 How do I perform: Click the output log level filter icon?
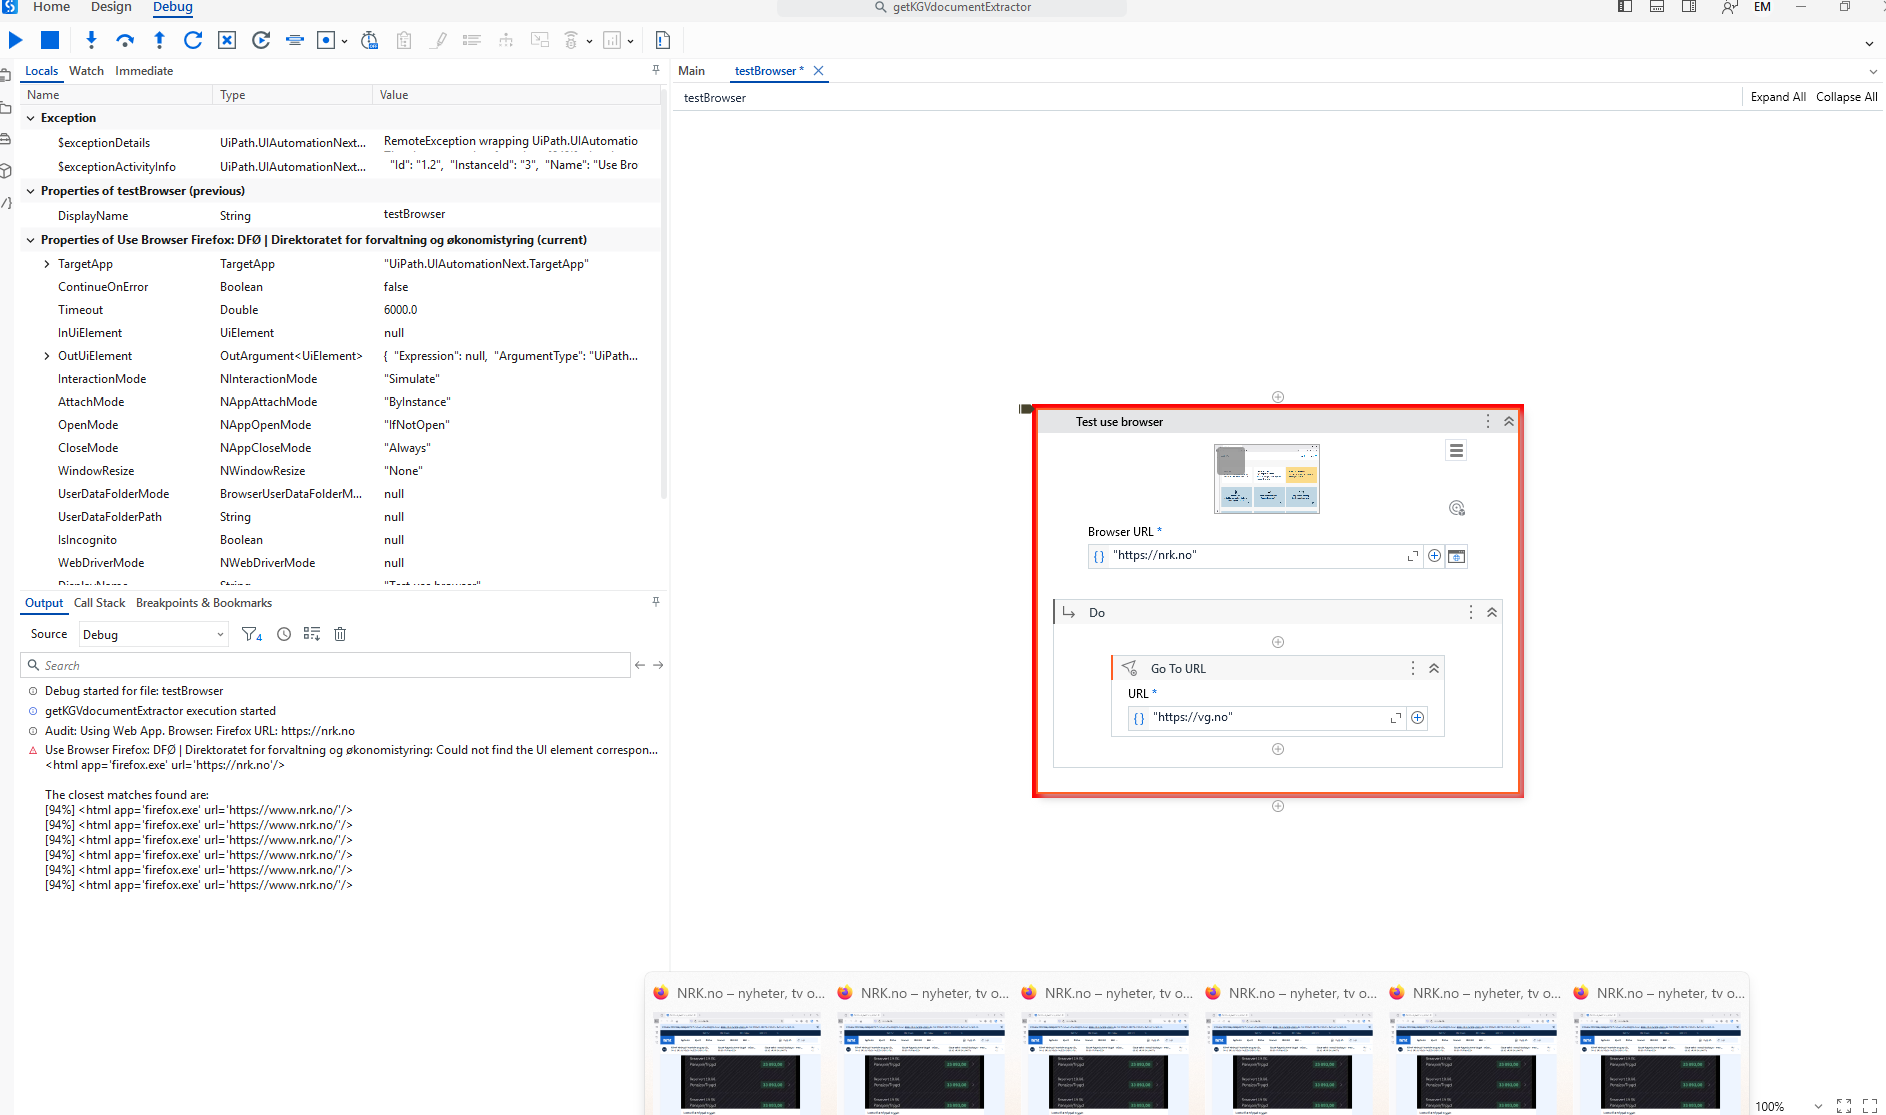(x=252, y=634)
